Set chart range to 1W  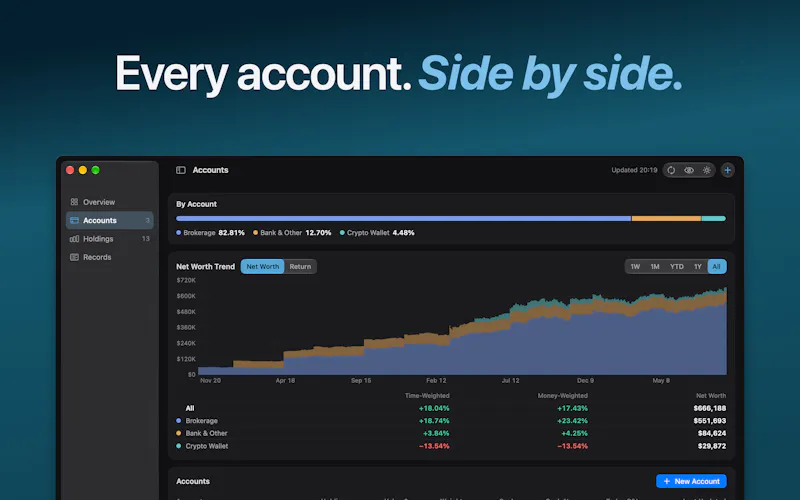click(635, 266)
